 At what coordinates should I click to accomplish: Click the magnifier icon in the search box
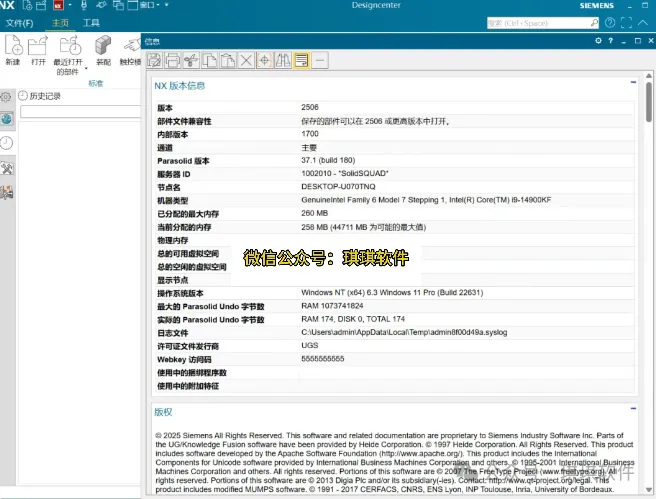click(594, 23)
